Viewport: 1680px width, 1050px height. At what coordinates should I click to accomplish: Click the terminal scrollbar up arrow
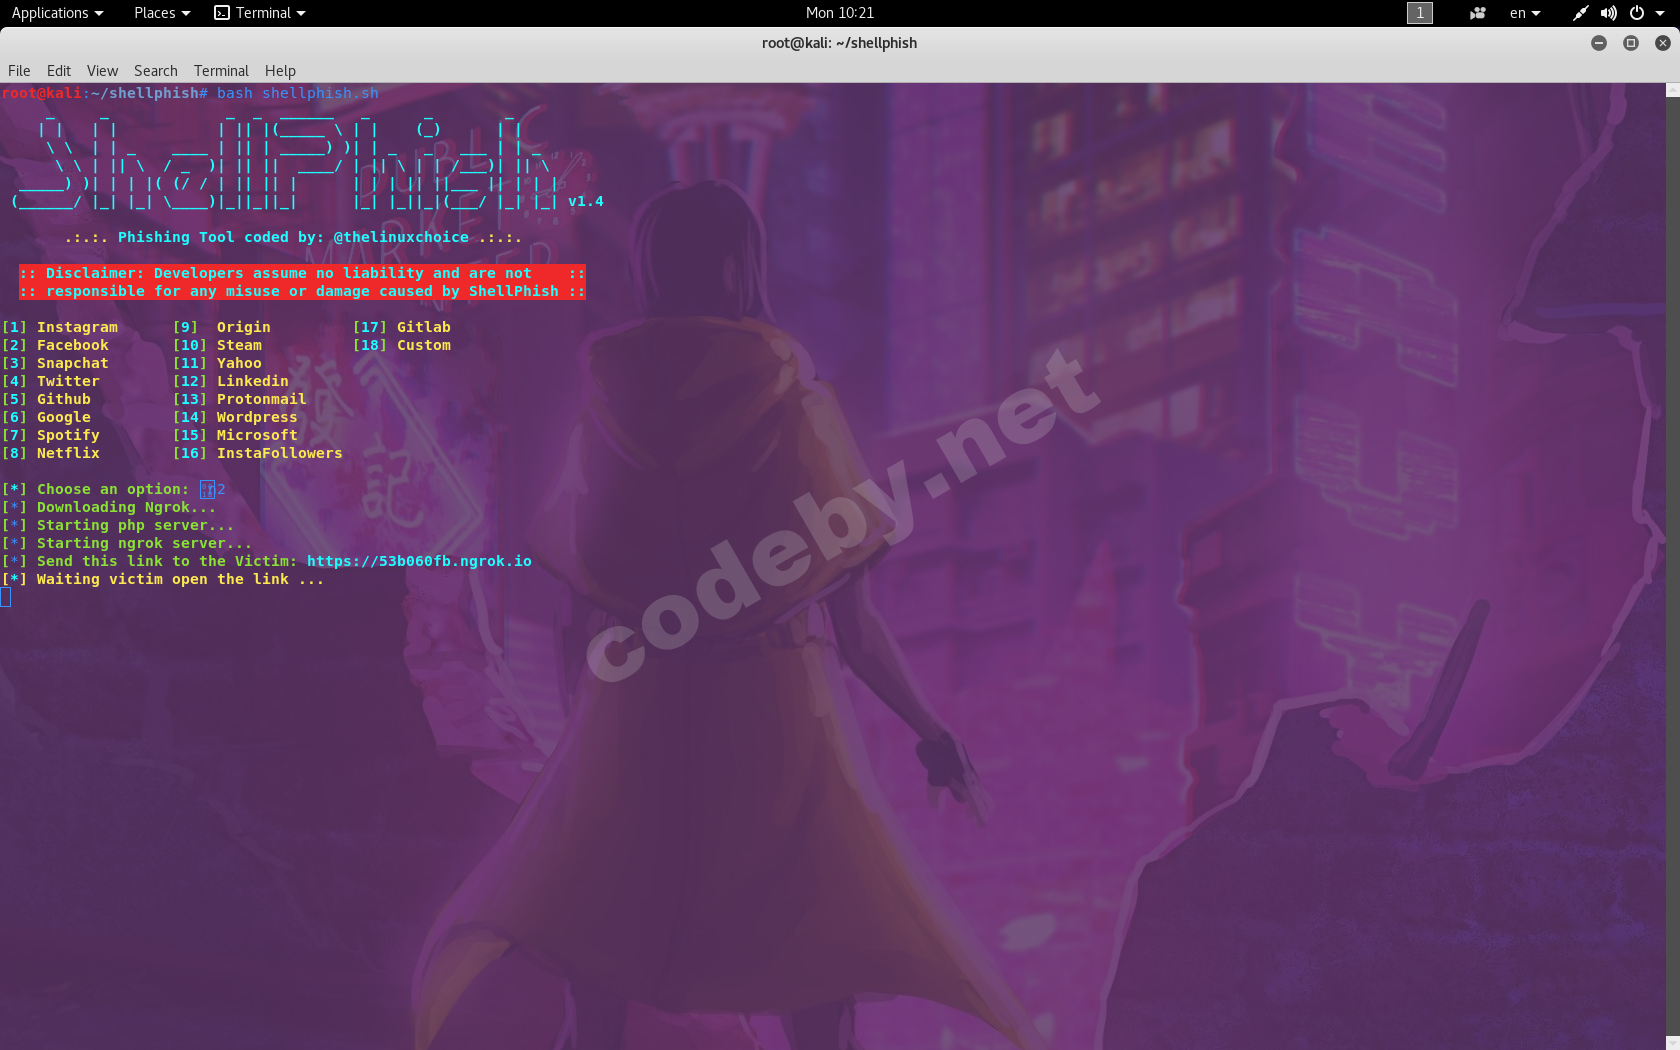(x=1673, y=90)
